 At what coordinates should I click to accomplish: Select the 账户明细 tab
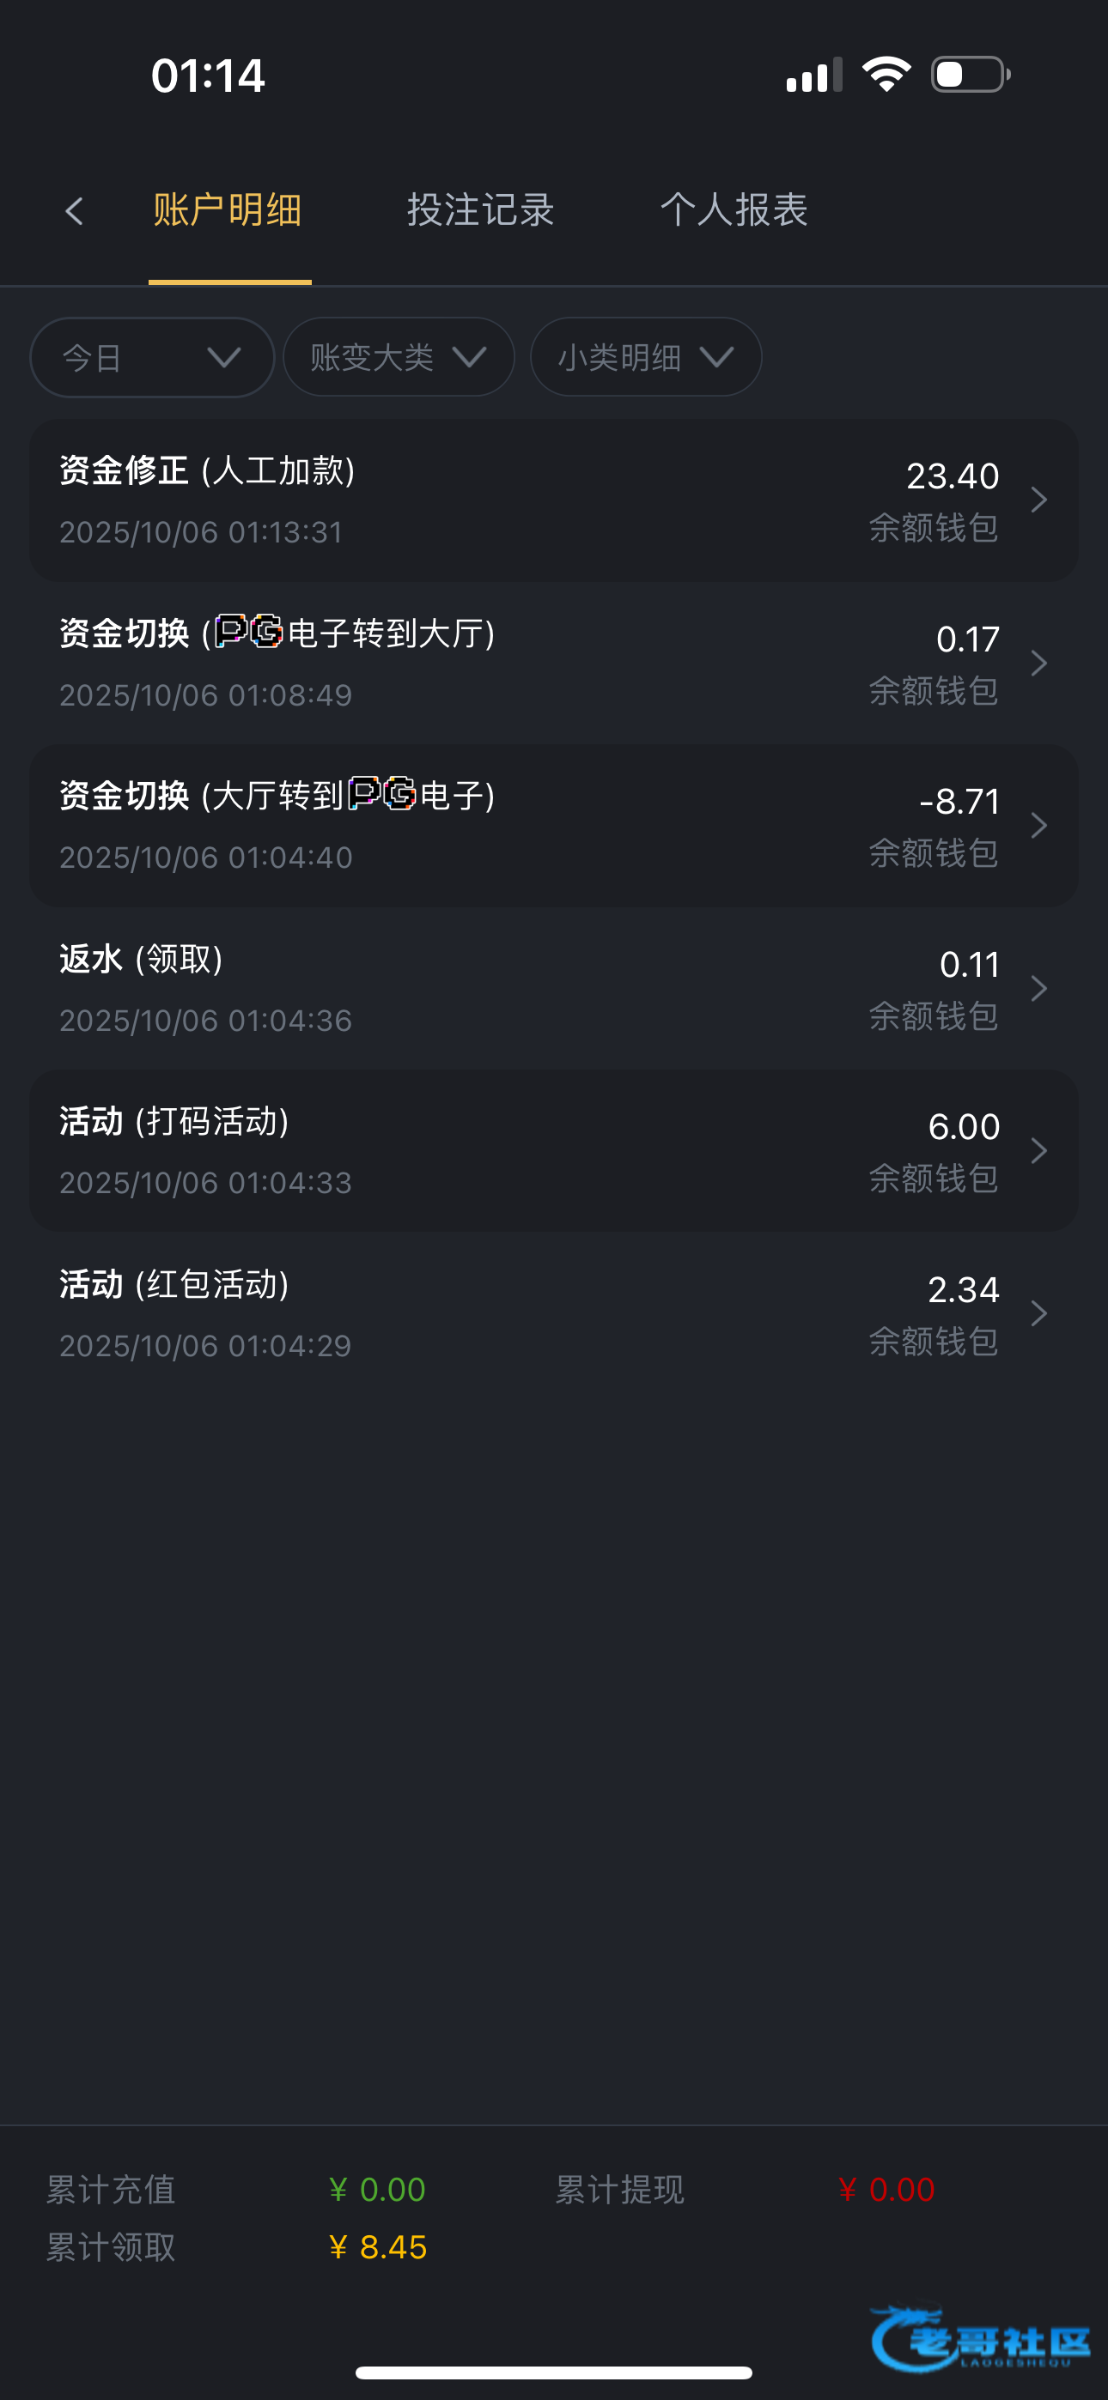click(228, 210)
